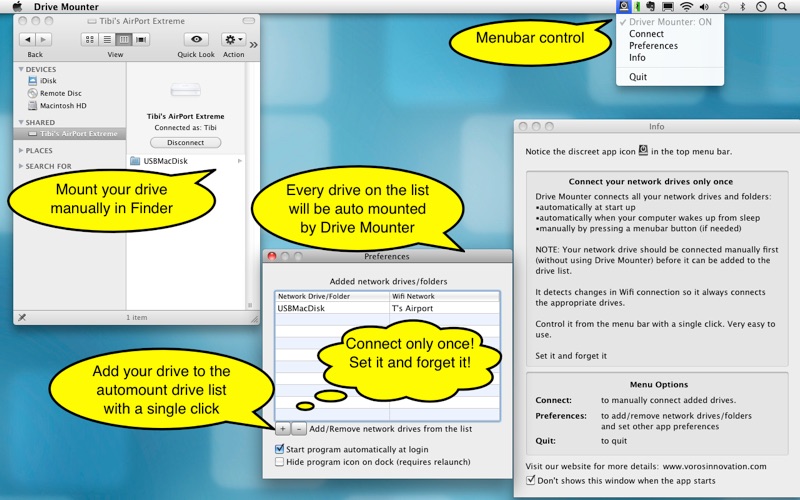Switch Finder to list view
The height and width of the screenshot is (500, 800).
coord(106,39)
